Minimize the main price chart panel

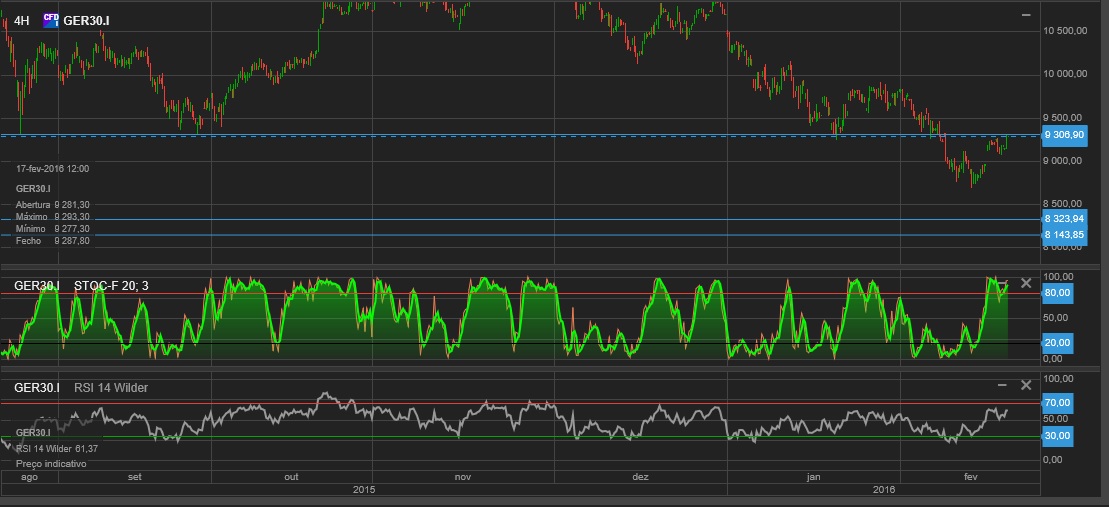pyautogui.click(x=1026, y=15)
